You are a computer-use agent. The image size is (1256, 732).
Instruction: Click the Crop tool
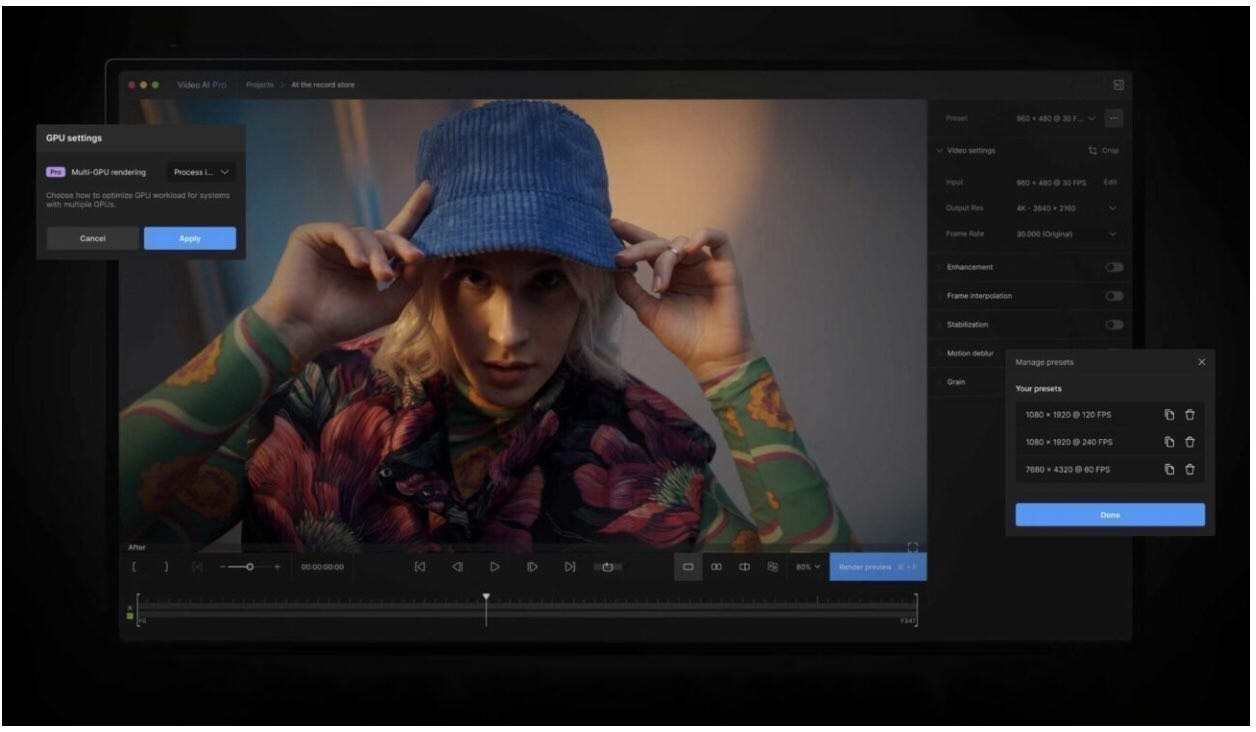1104,151
